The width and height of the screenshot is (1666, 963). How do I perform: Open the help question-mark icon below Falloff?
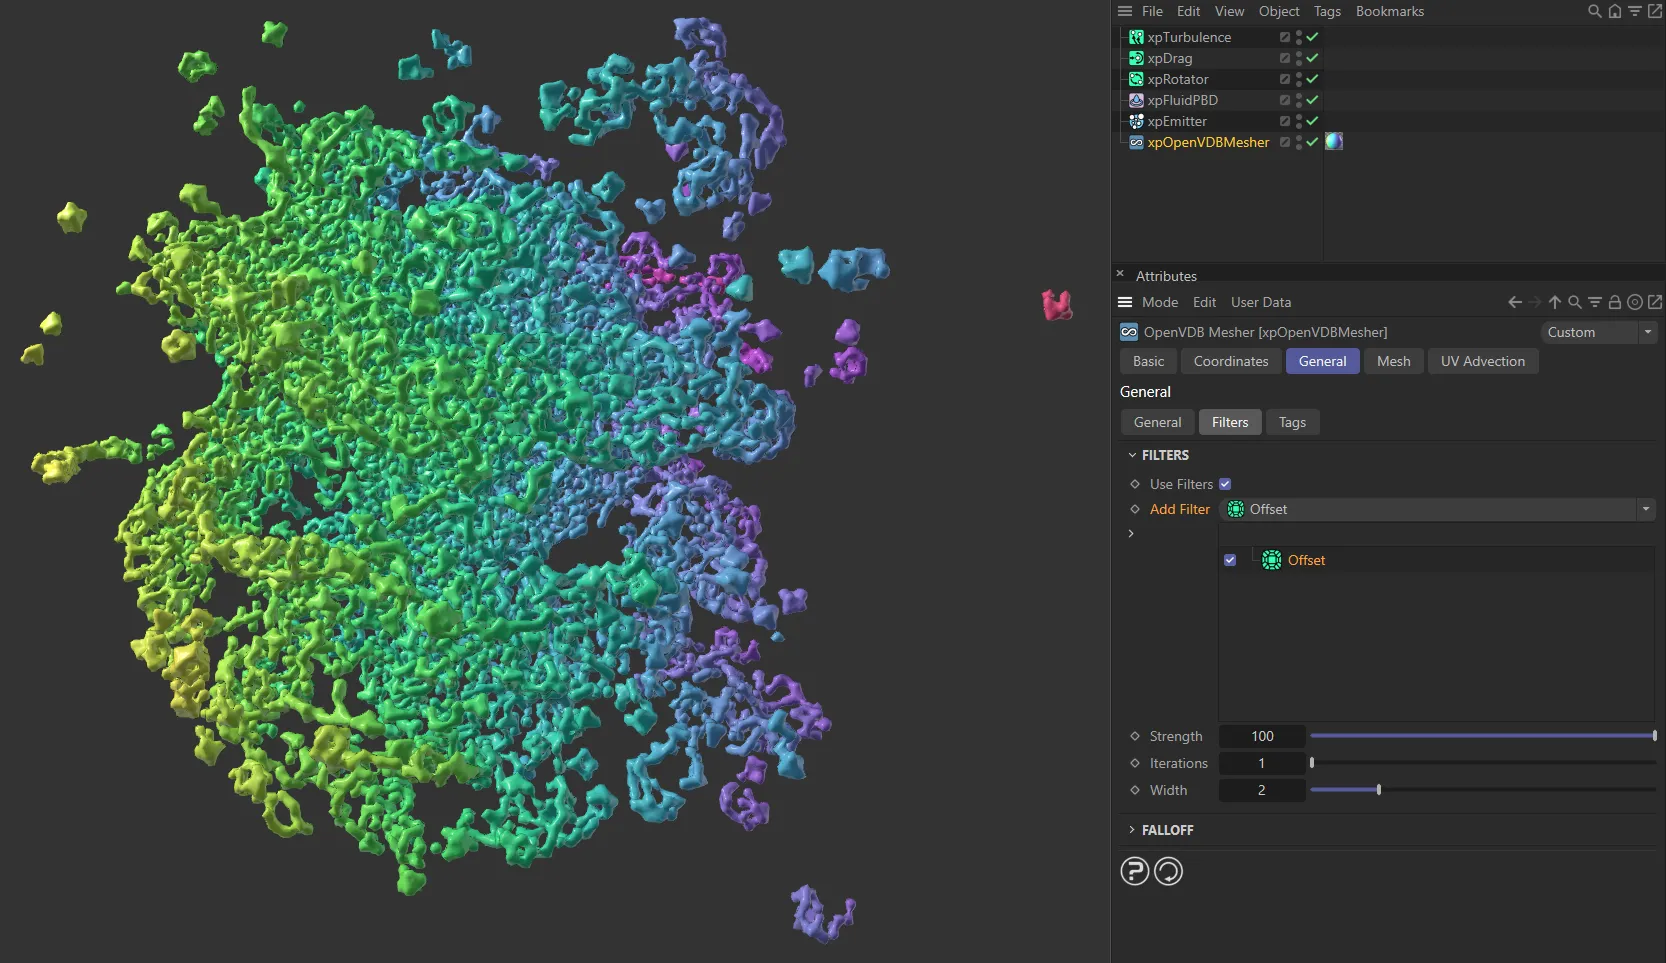click(1134, 871)
